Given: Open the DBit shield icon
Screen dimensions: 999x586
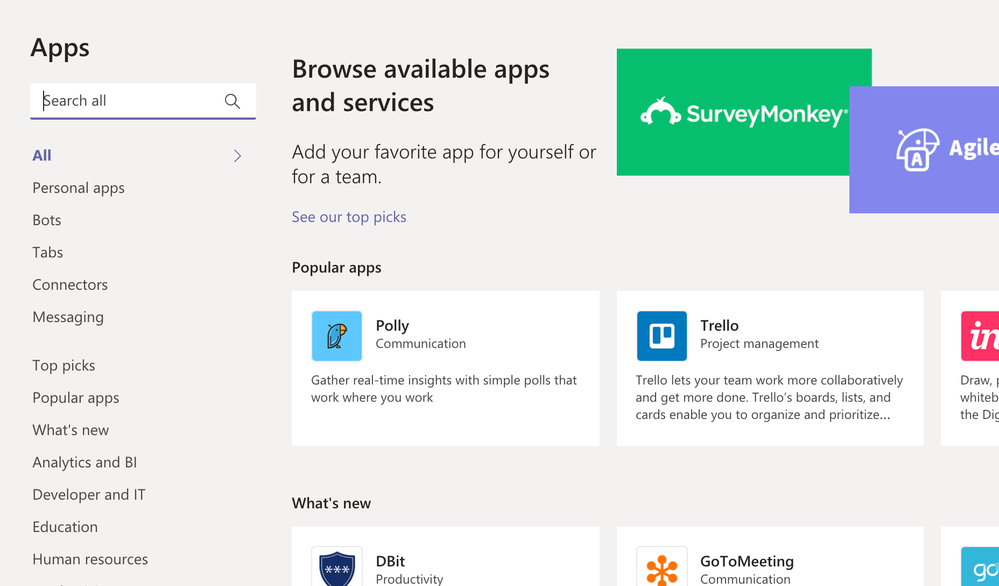Looking at the screenshot, I should 336,566.
